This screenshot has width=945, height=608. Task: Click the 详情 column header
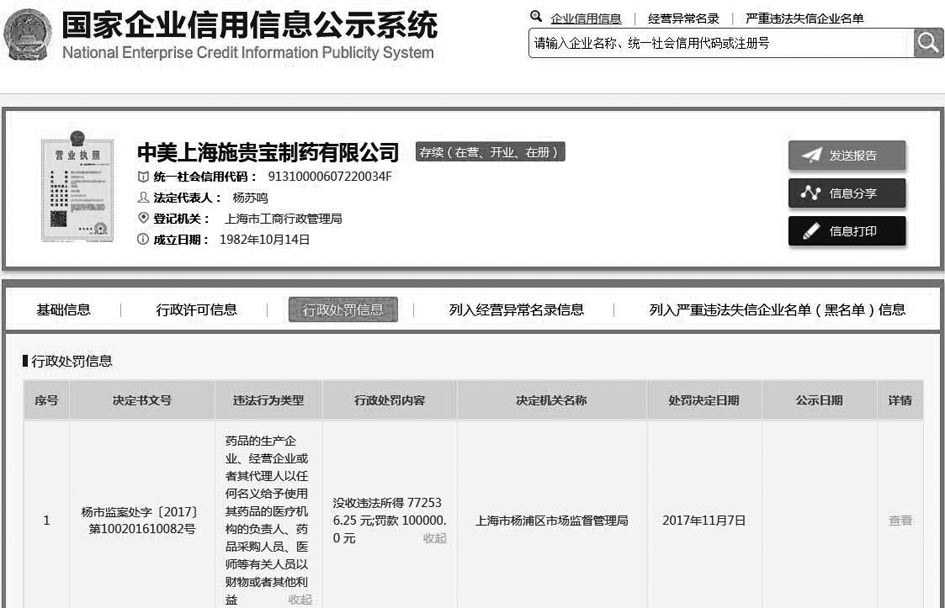pyautogui.click(x=900, y=400)
